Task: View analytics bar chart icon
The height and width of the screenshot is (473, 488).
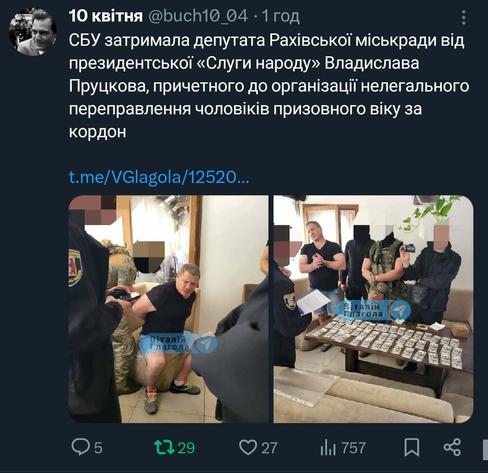Action: [328, 447]
